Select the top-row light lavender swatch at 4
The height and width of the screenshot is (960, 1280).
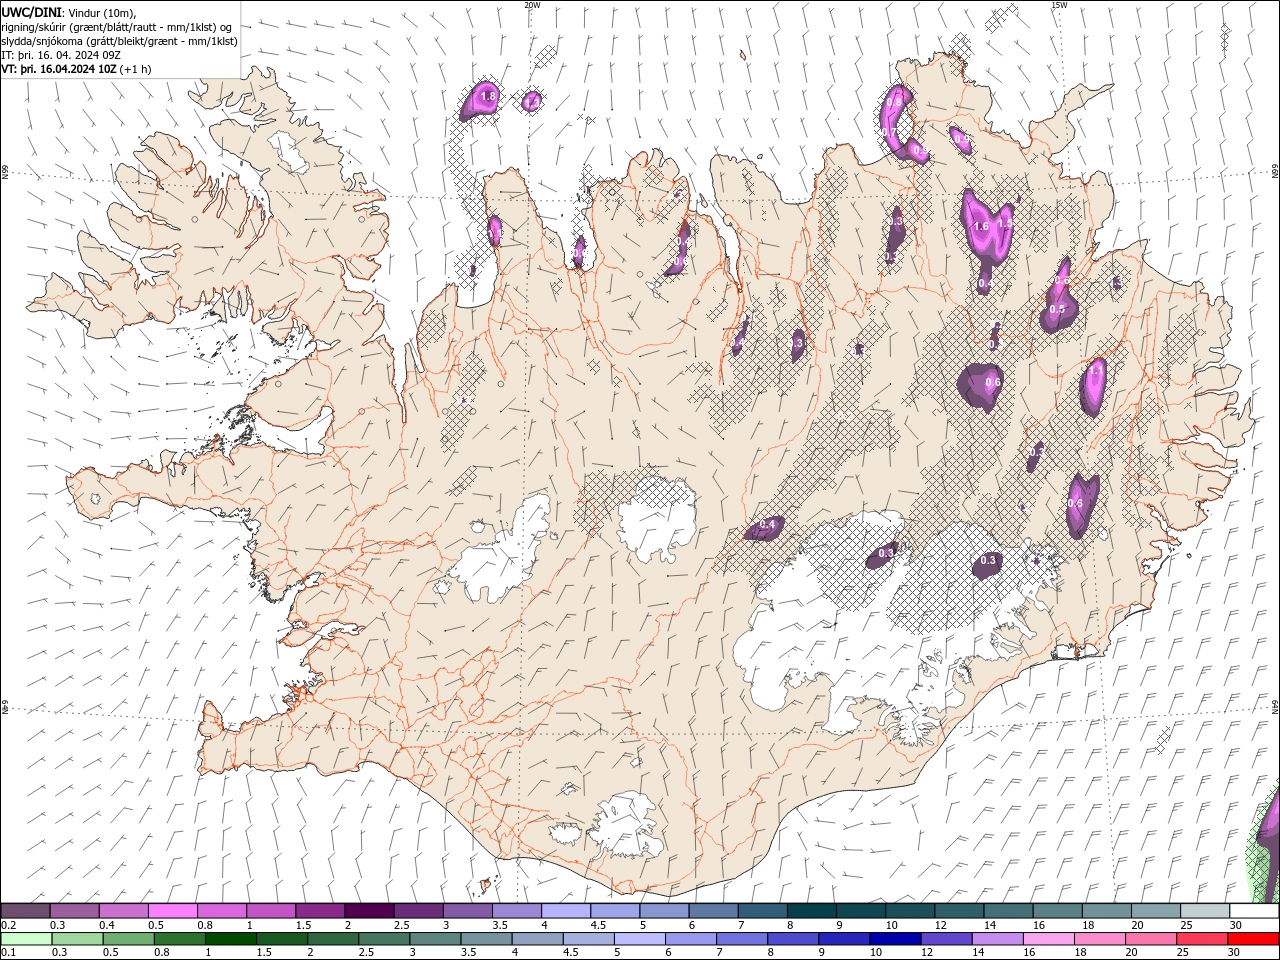click(566, 911)
